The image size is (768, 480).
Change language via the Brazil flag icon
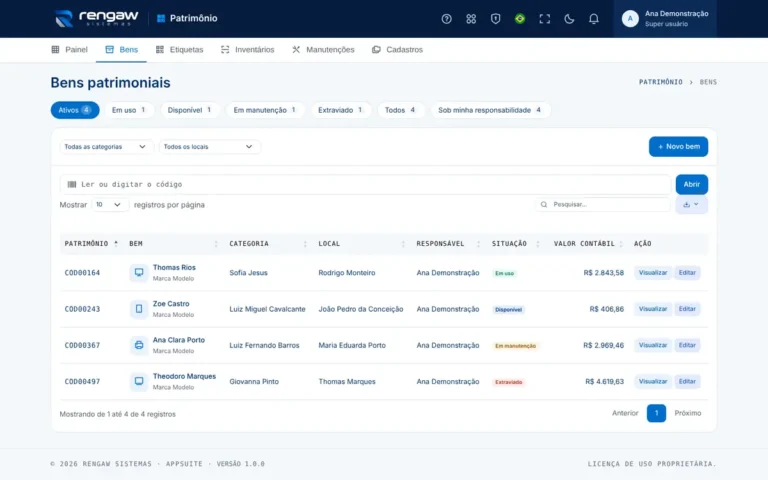click(x=520, y=19)
